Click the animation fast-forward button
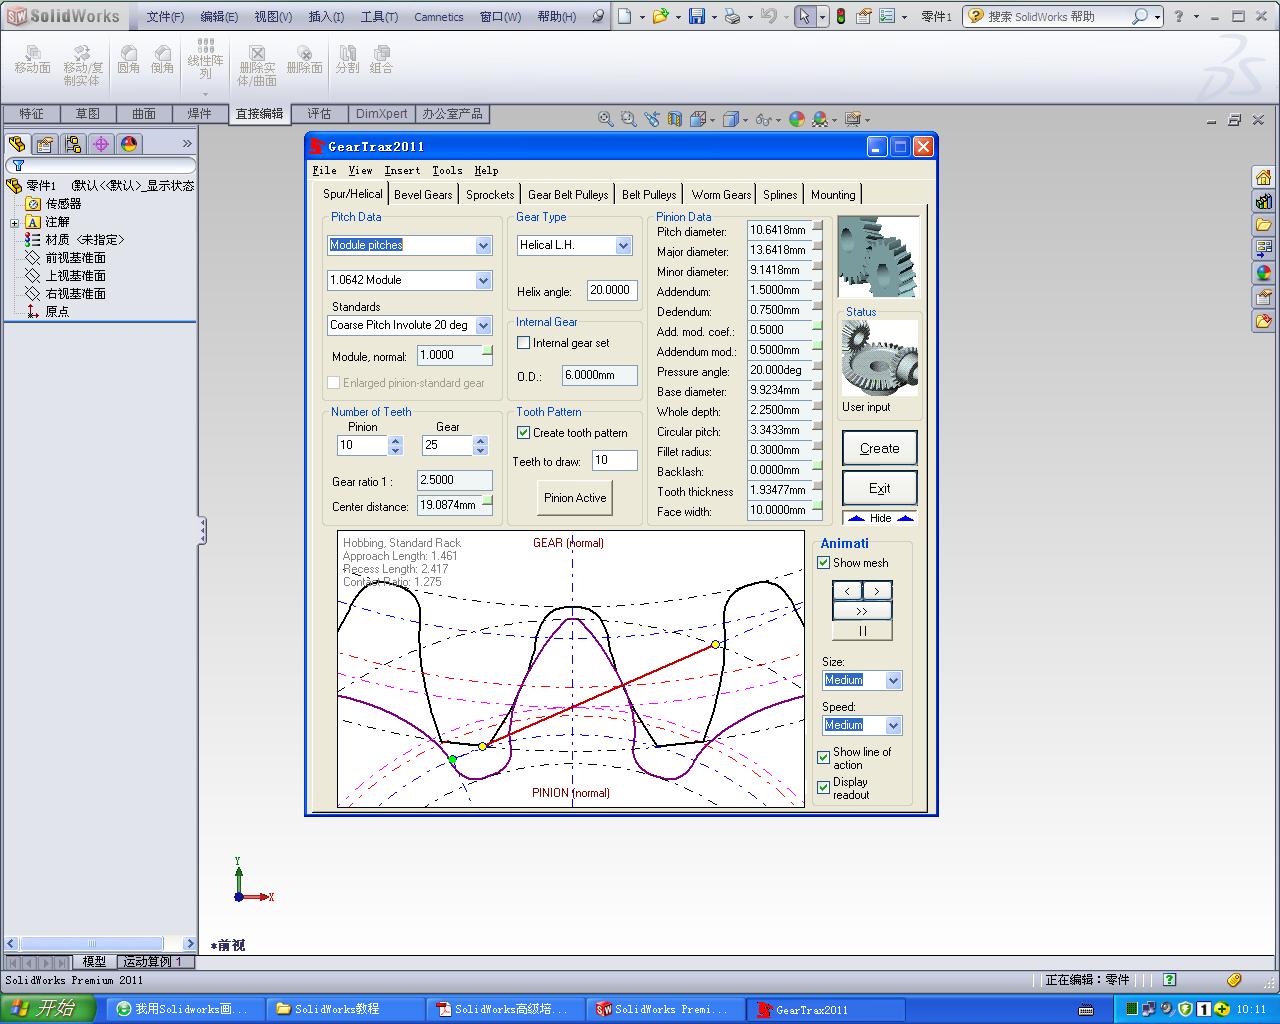 (x=862, y=611)
